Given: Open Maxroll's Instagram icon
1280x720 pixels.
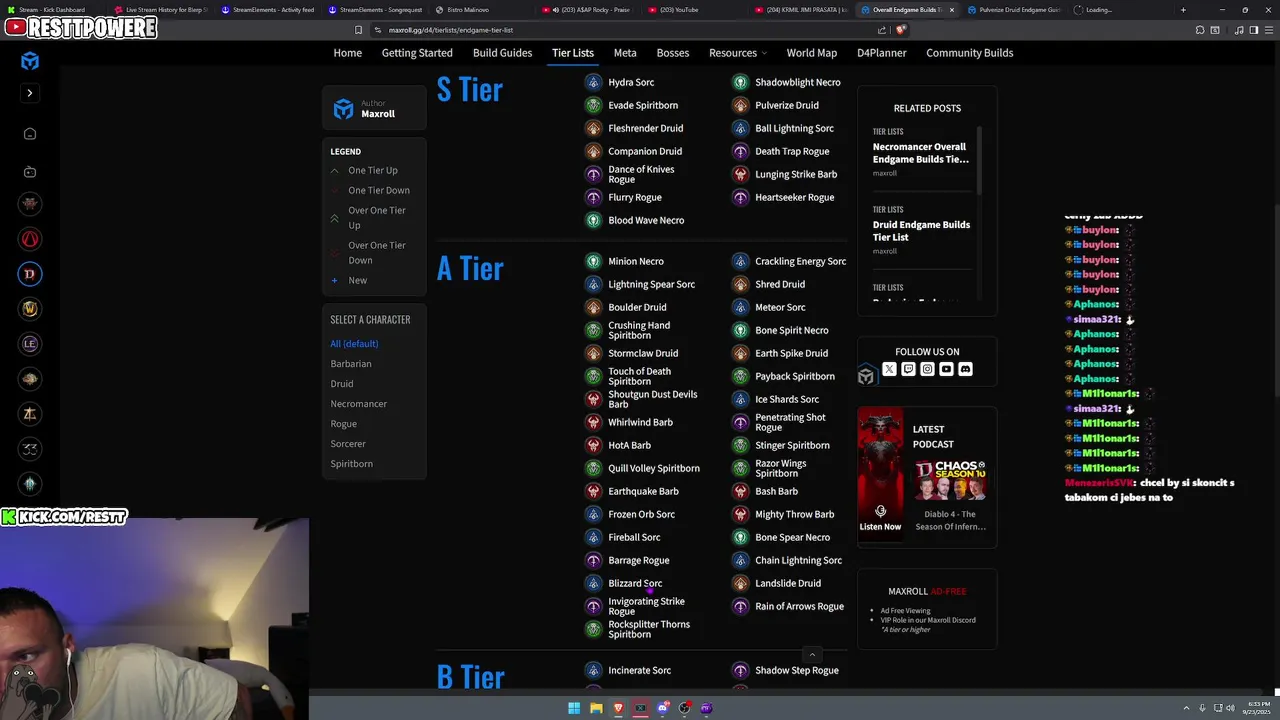Looking at the screenshot, I should (927, 369).
